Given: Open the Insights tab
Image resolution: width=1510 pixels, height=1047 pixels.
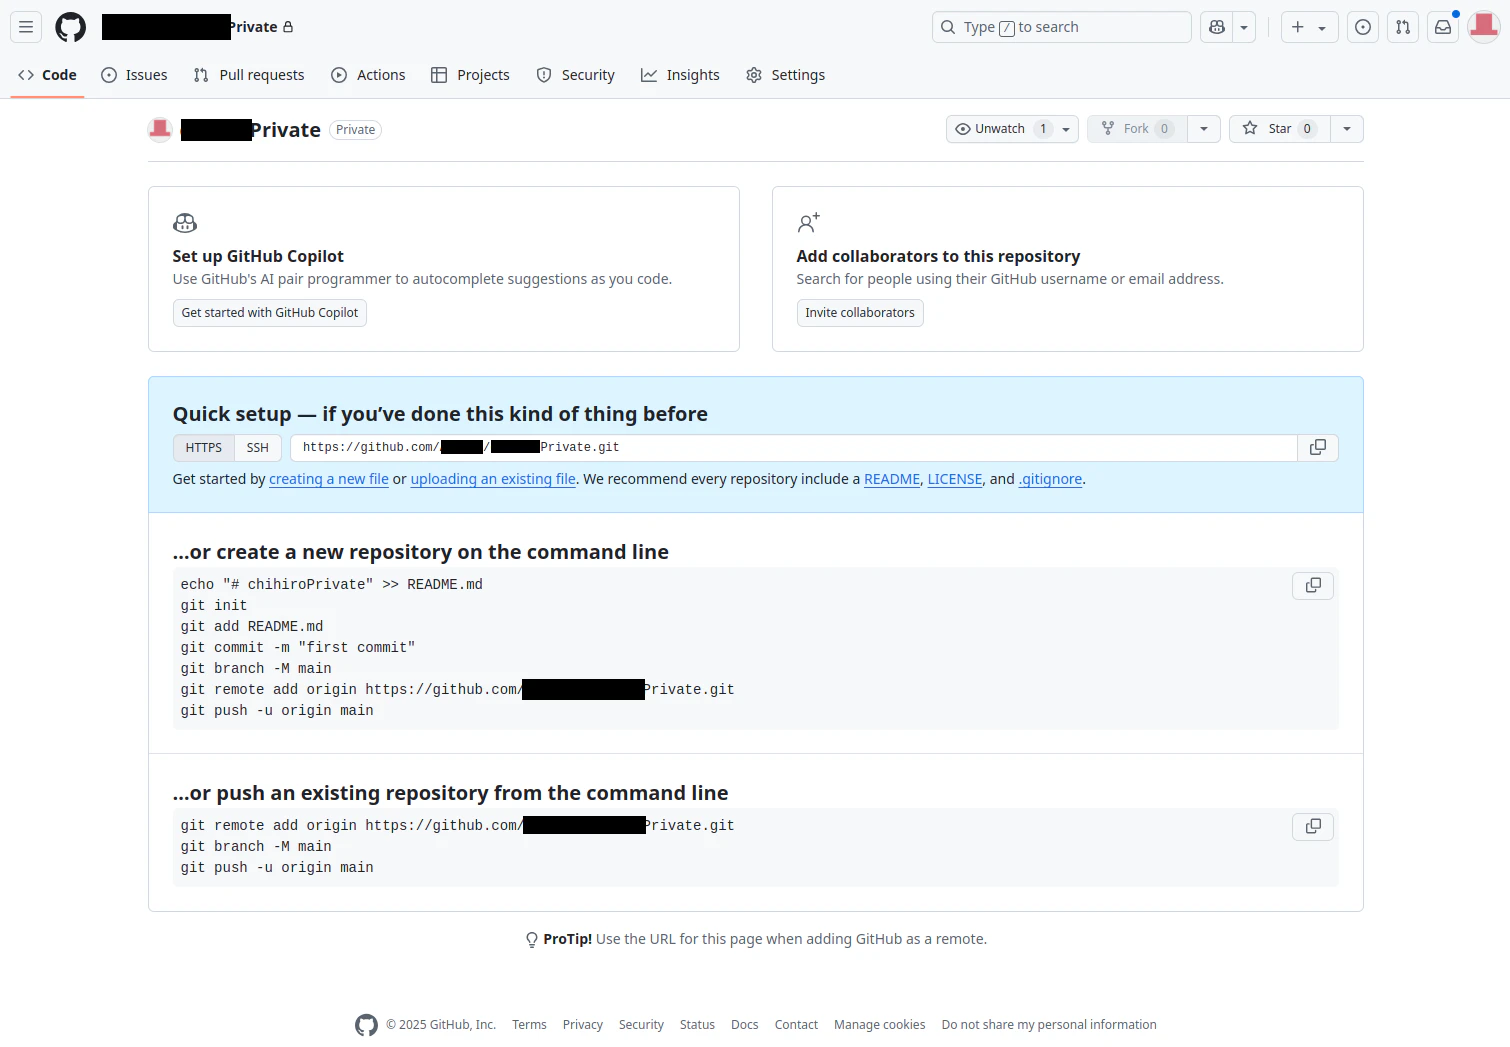Looking at the screenshot, I should 680,75.
